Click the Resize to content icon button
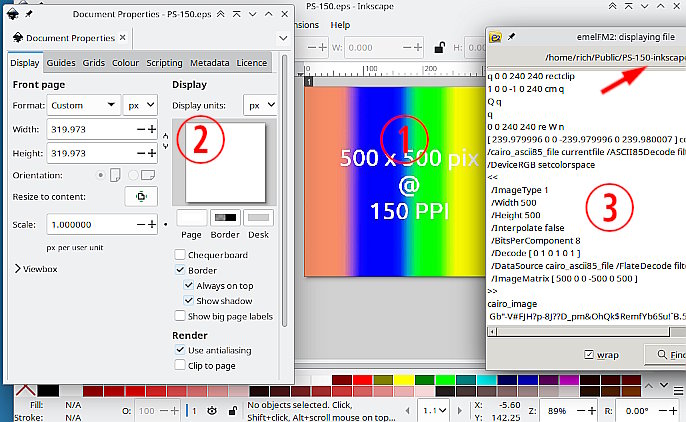Screen dimensions: 686x422 point(141,196)
